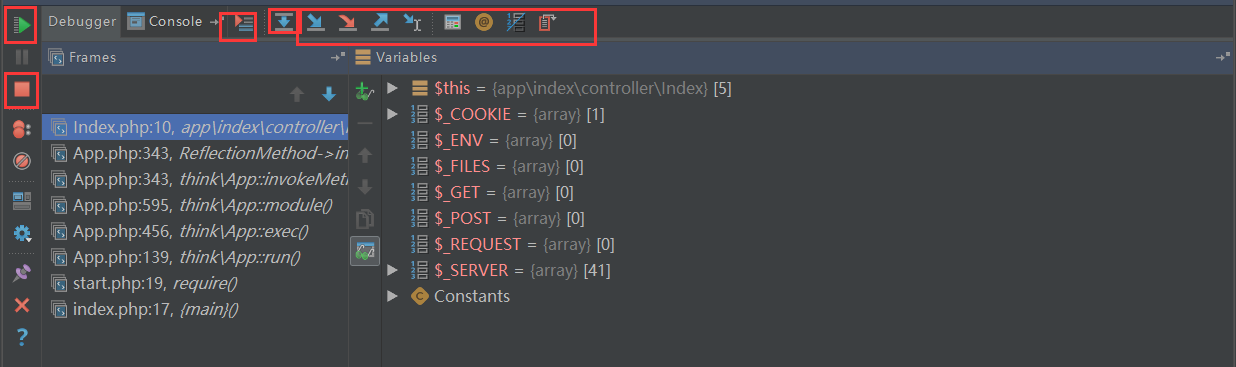The image size is (1236, 367).
Task: Restore layout icon in left sidebar
Action: click(x=22, y=201)
